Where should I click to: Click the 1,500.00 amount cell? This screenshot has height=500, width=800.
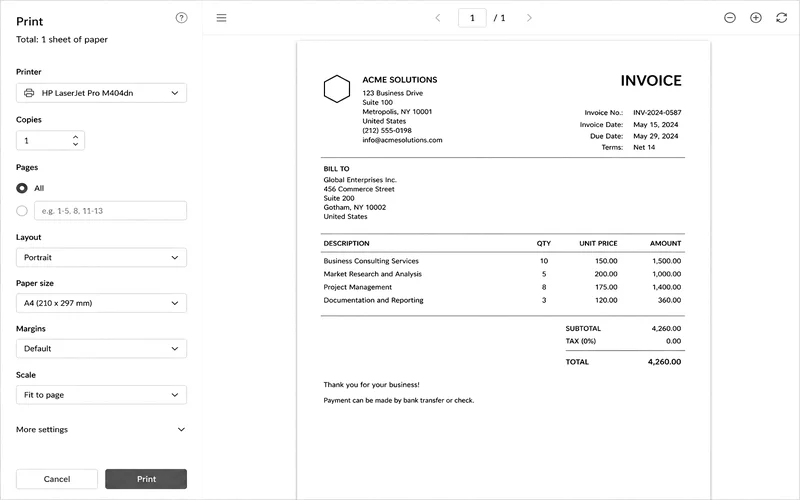666,261
